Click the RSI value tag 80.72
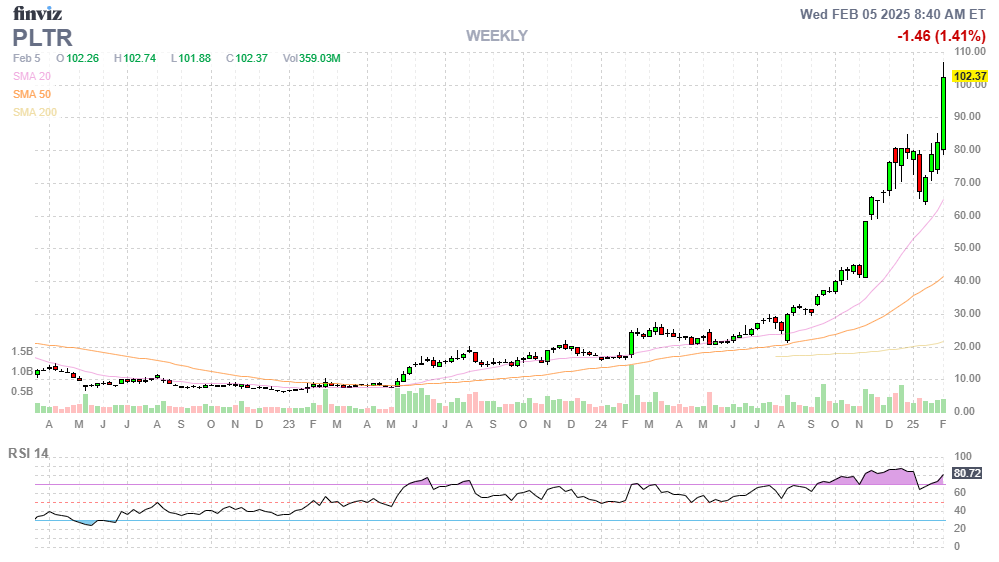Image resolution: width=999 pixels, height=562 pixels. click(x=967, y=473)
